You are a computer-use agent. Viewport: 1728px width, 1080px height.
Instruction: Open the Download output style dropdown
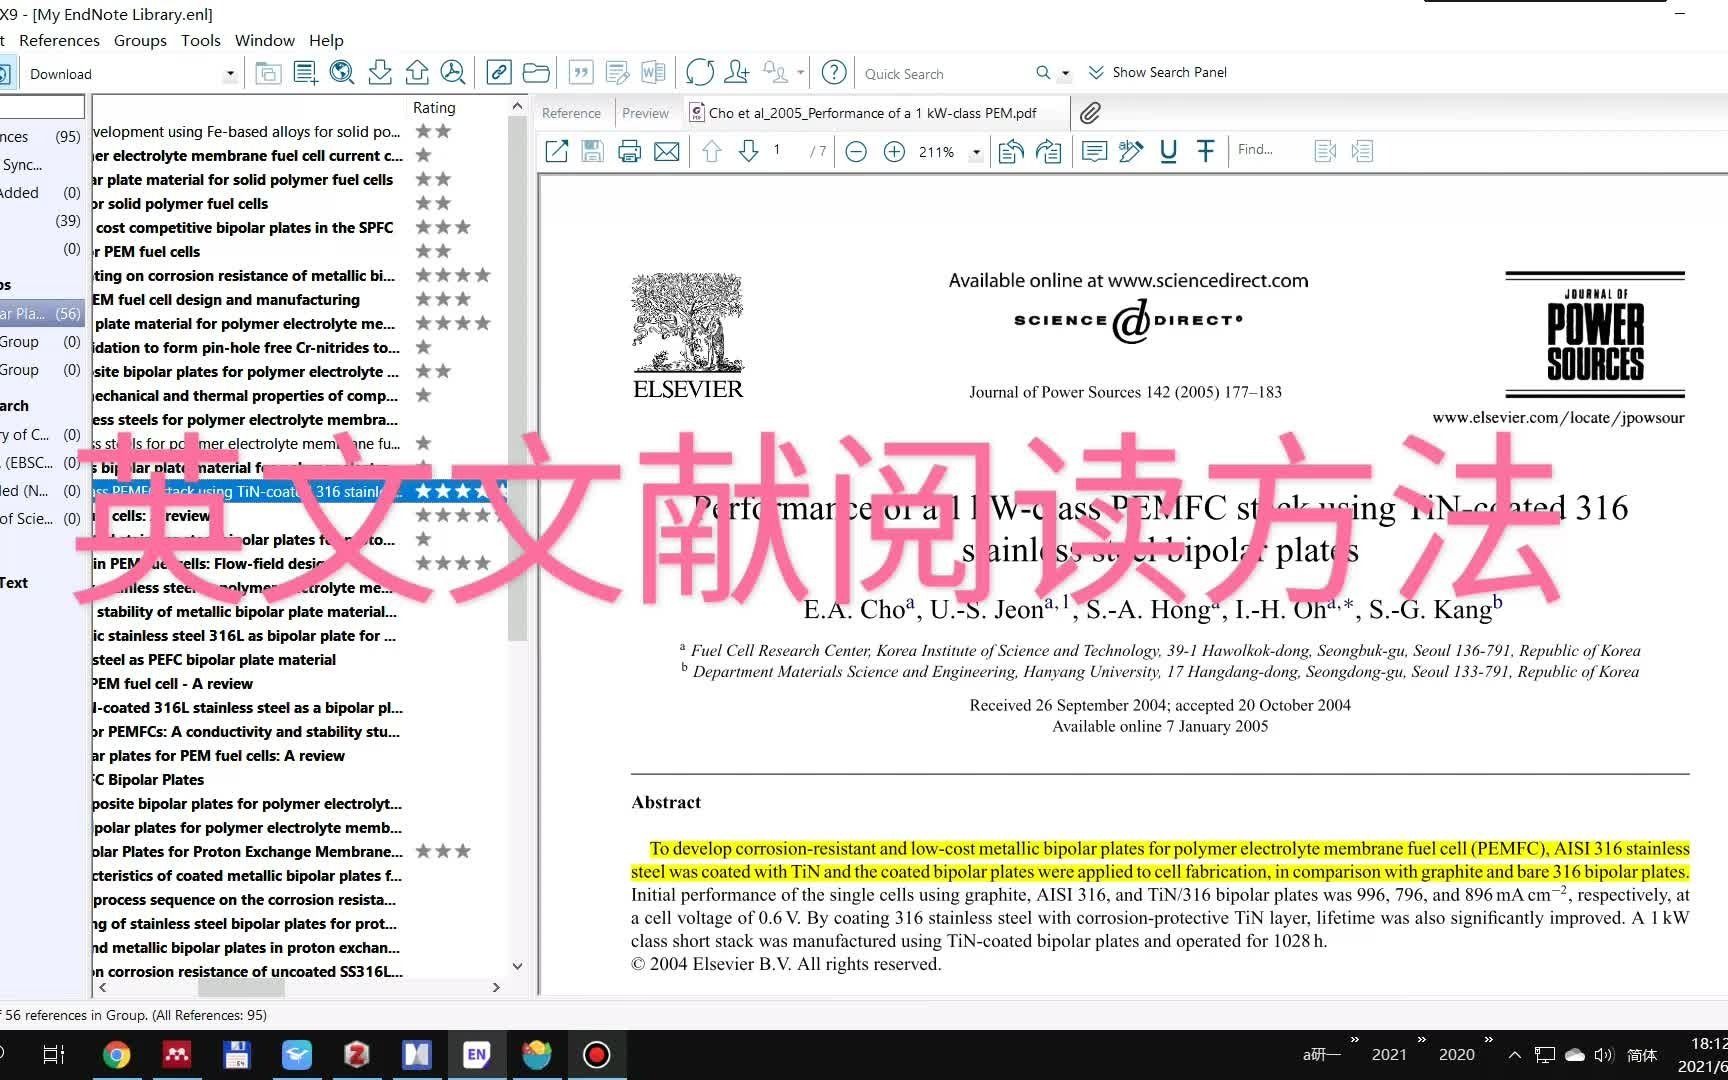click(230, 73)
